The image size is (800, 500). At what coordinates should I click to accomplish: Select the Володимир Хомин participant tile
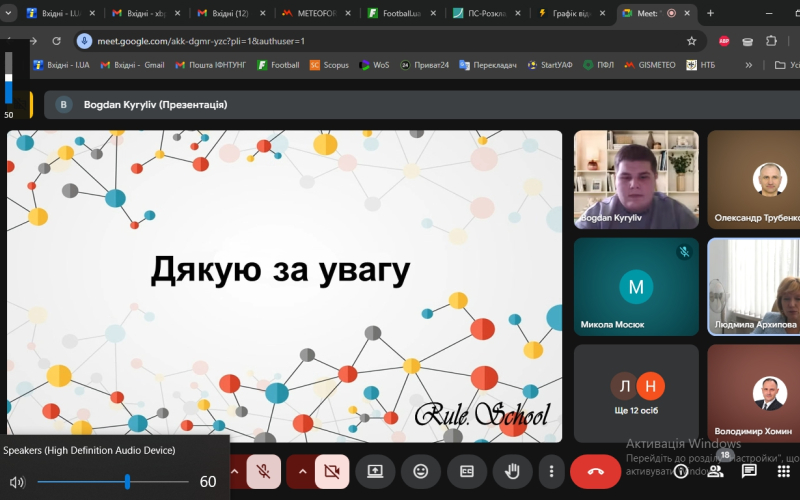(754, 393)
